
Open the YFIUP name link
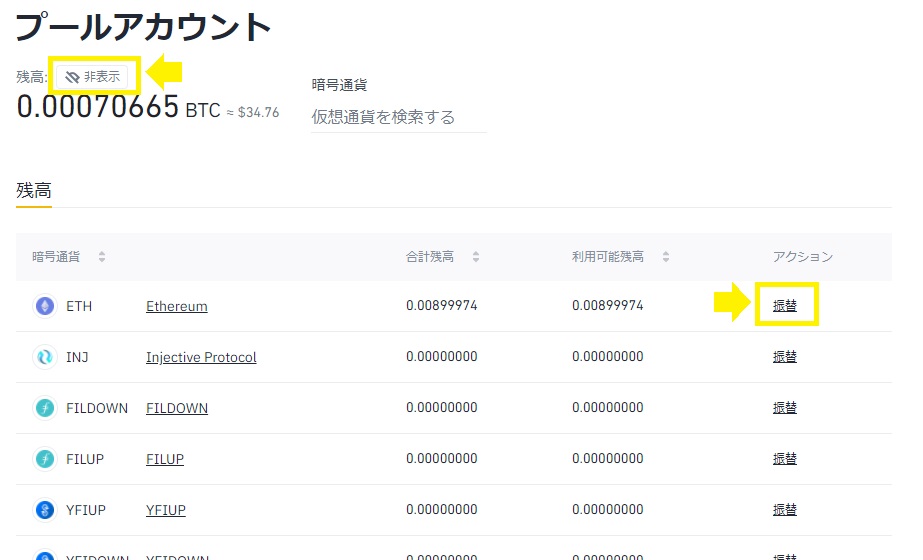[x=166, y=510]
